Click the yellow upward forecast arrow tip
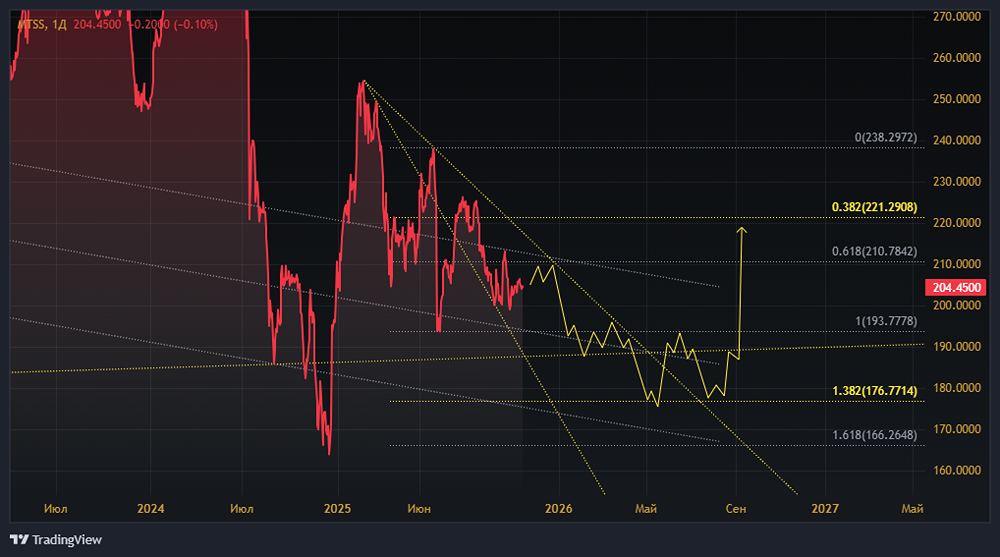 tap(741, 229)
